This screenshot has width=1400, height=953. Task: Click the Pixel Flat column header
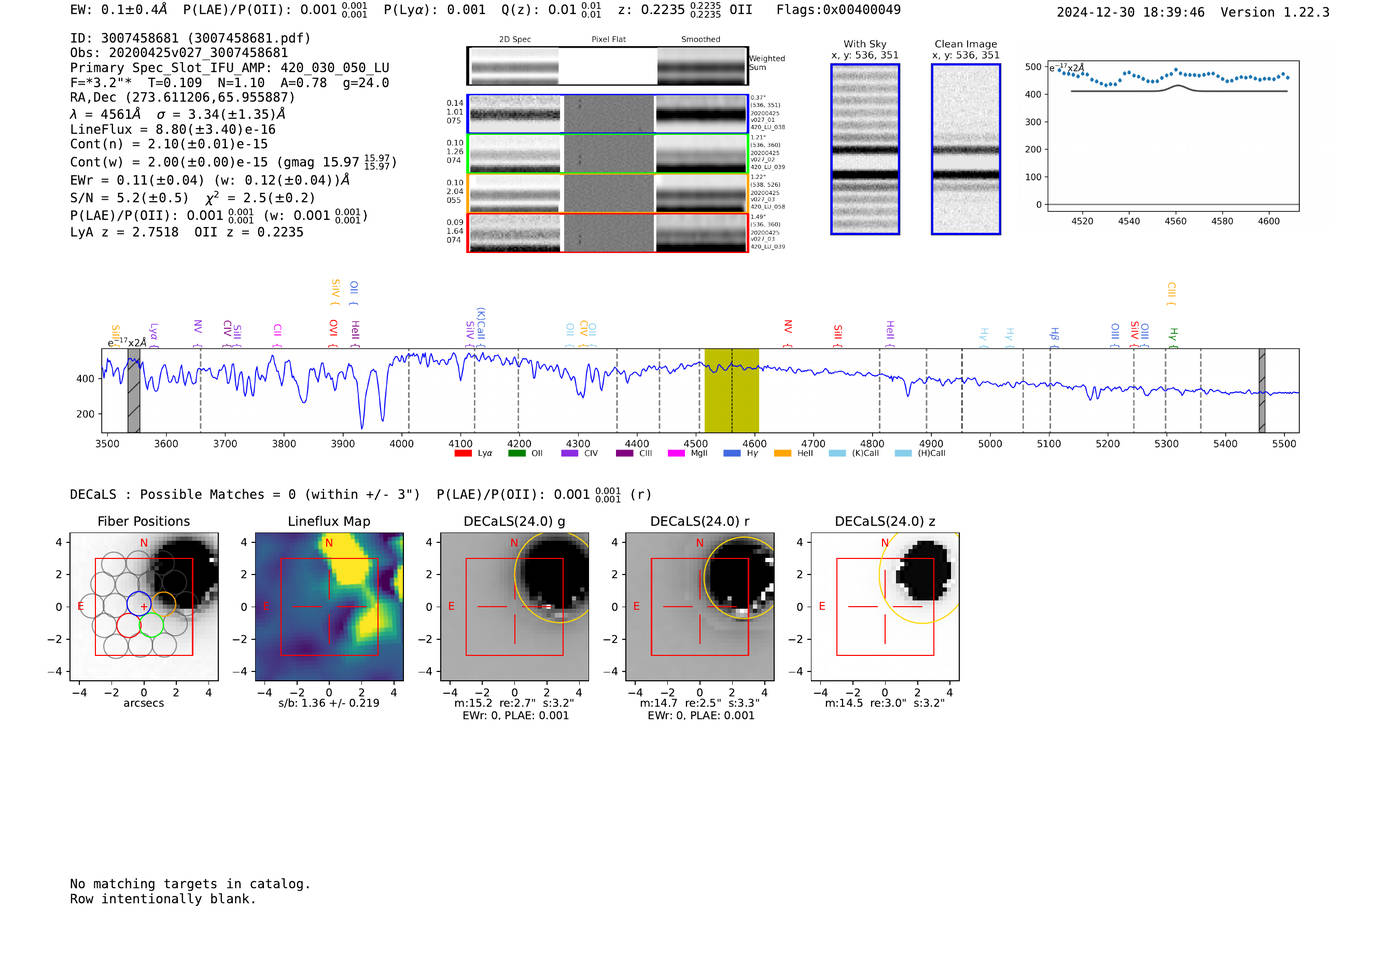pyautogui.click(x=608, y=39)
